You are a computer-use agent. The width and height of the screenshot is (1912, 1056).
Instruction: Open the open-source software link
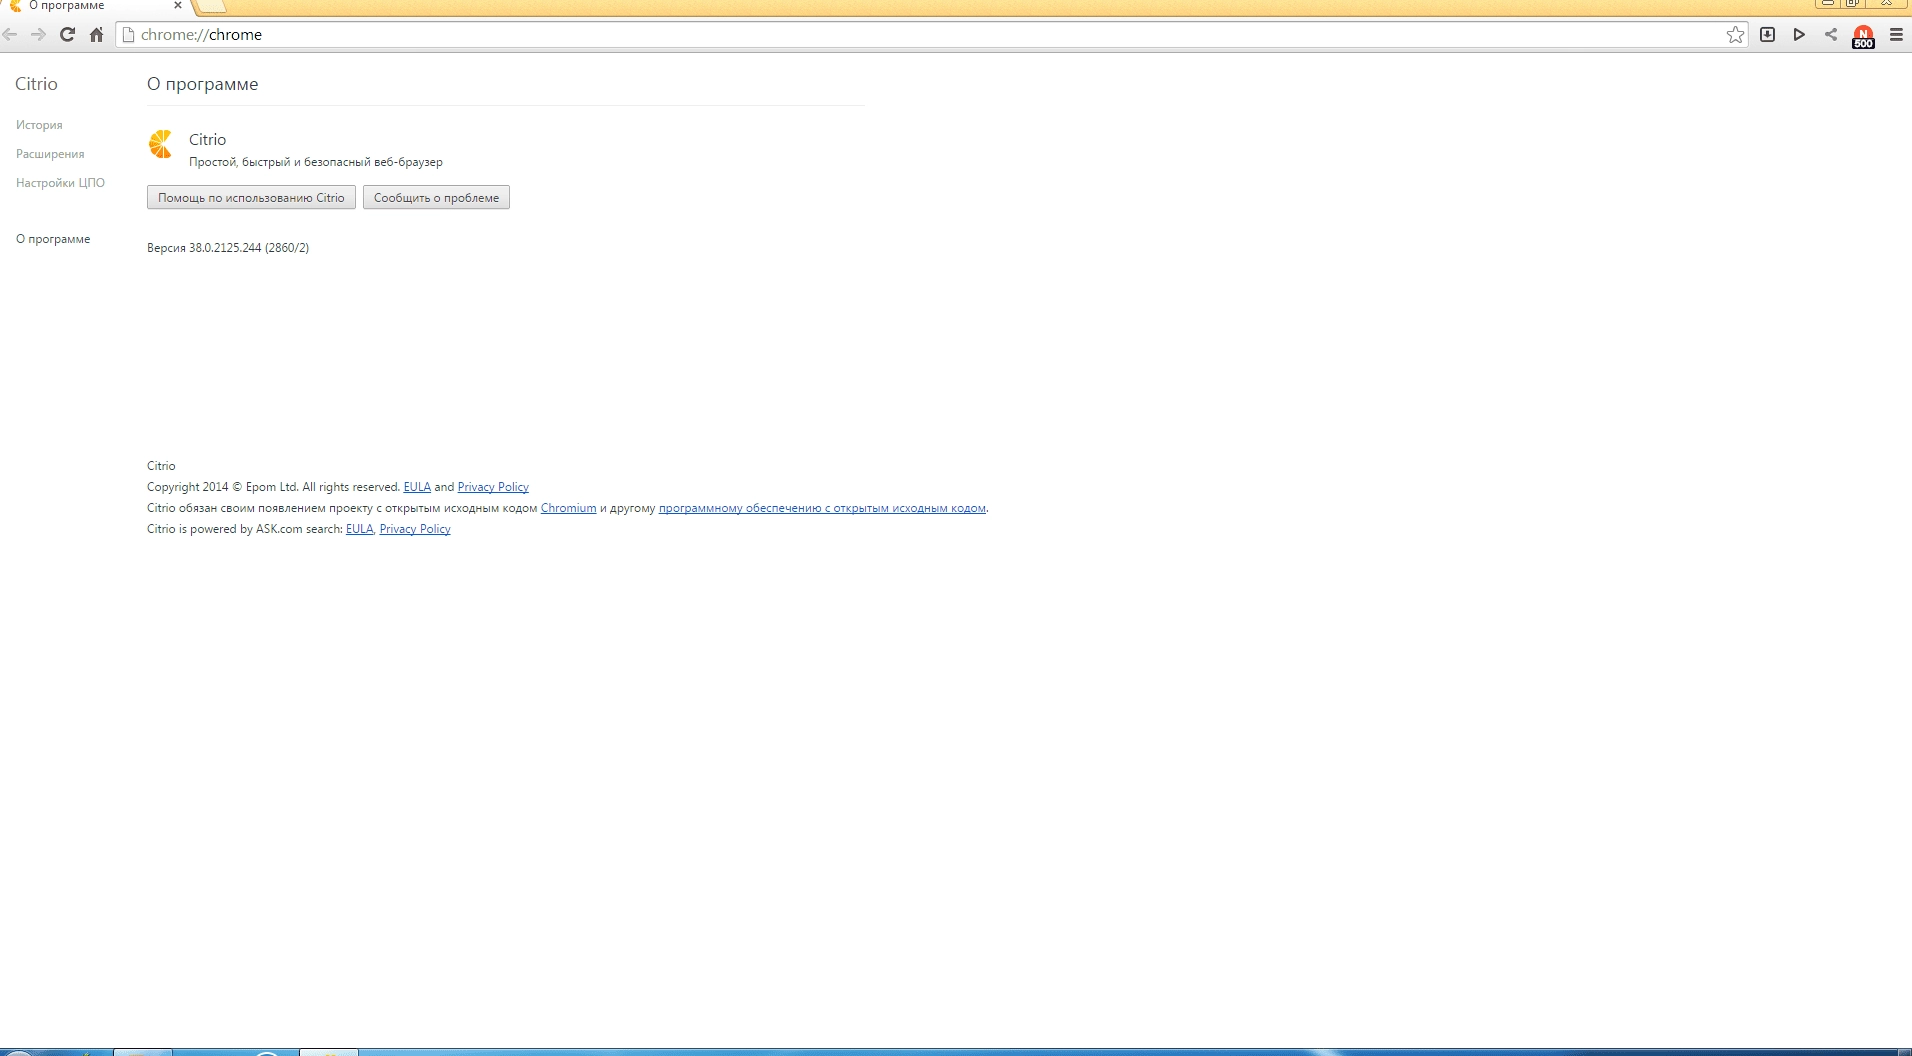tap(822, 508)
